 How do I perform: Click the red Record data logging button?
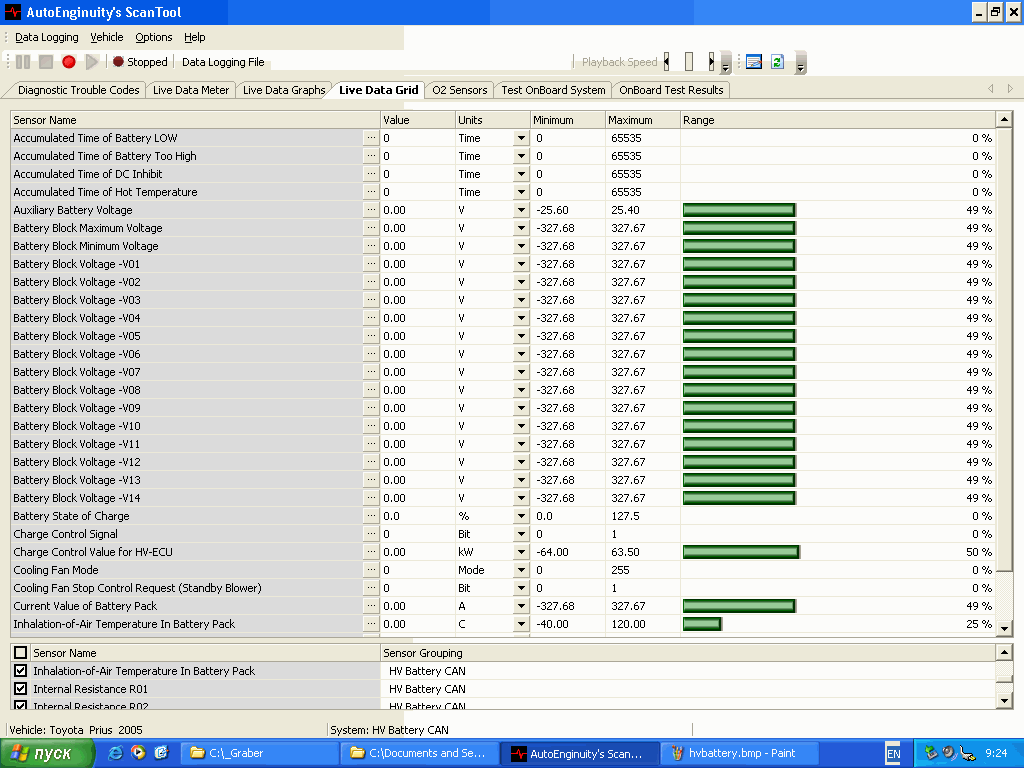click(69, 62)
